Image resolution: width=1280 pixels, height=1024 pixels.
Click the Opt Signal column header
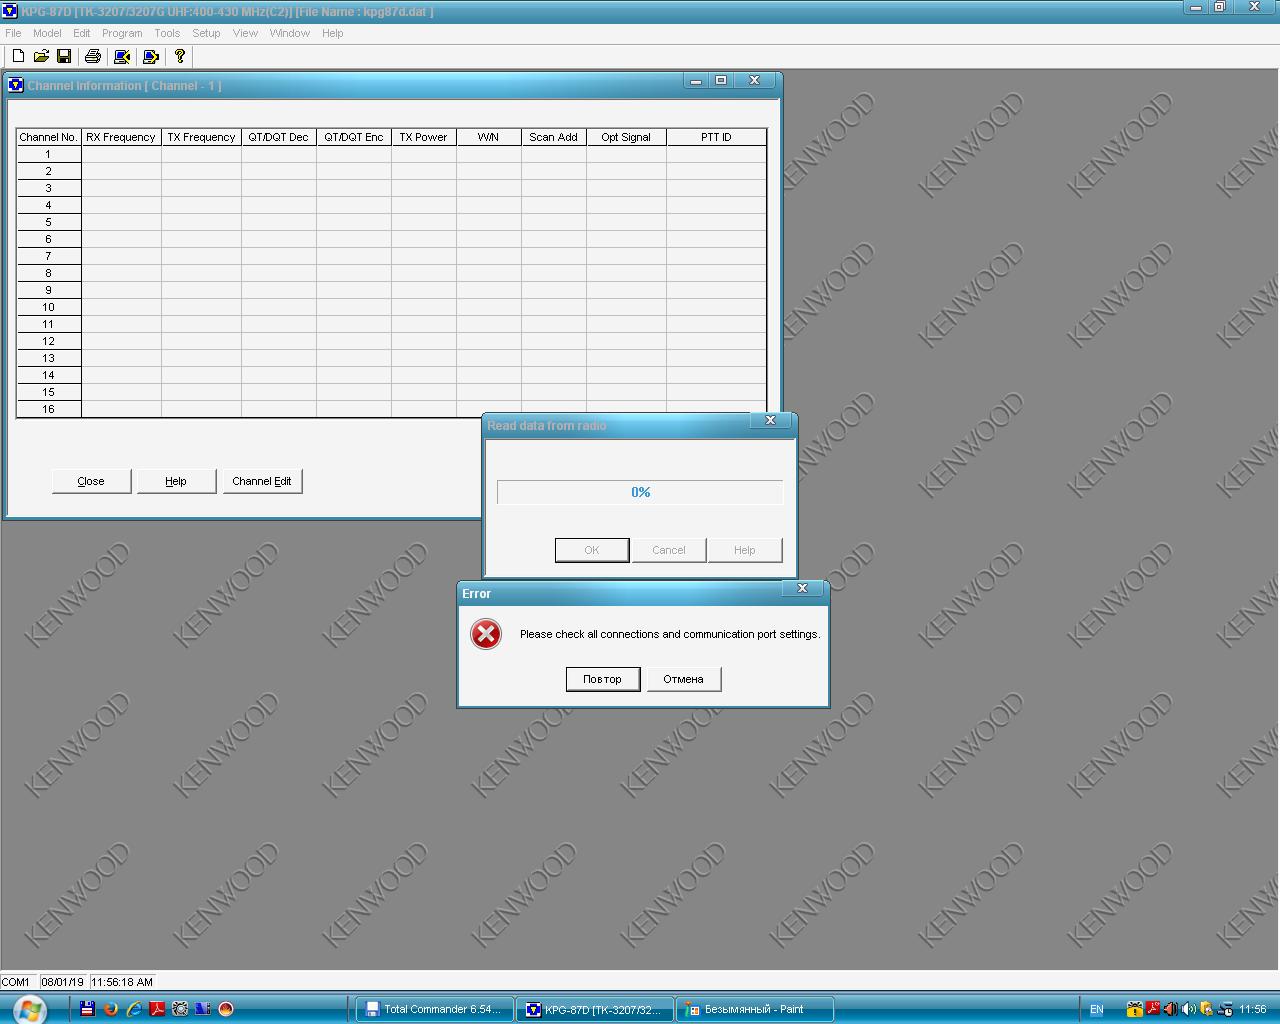click(626, 137)
